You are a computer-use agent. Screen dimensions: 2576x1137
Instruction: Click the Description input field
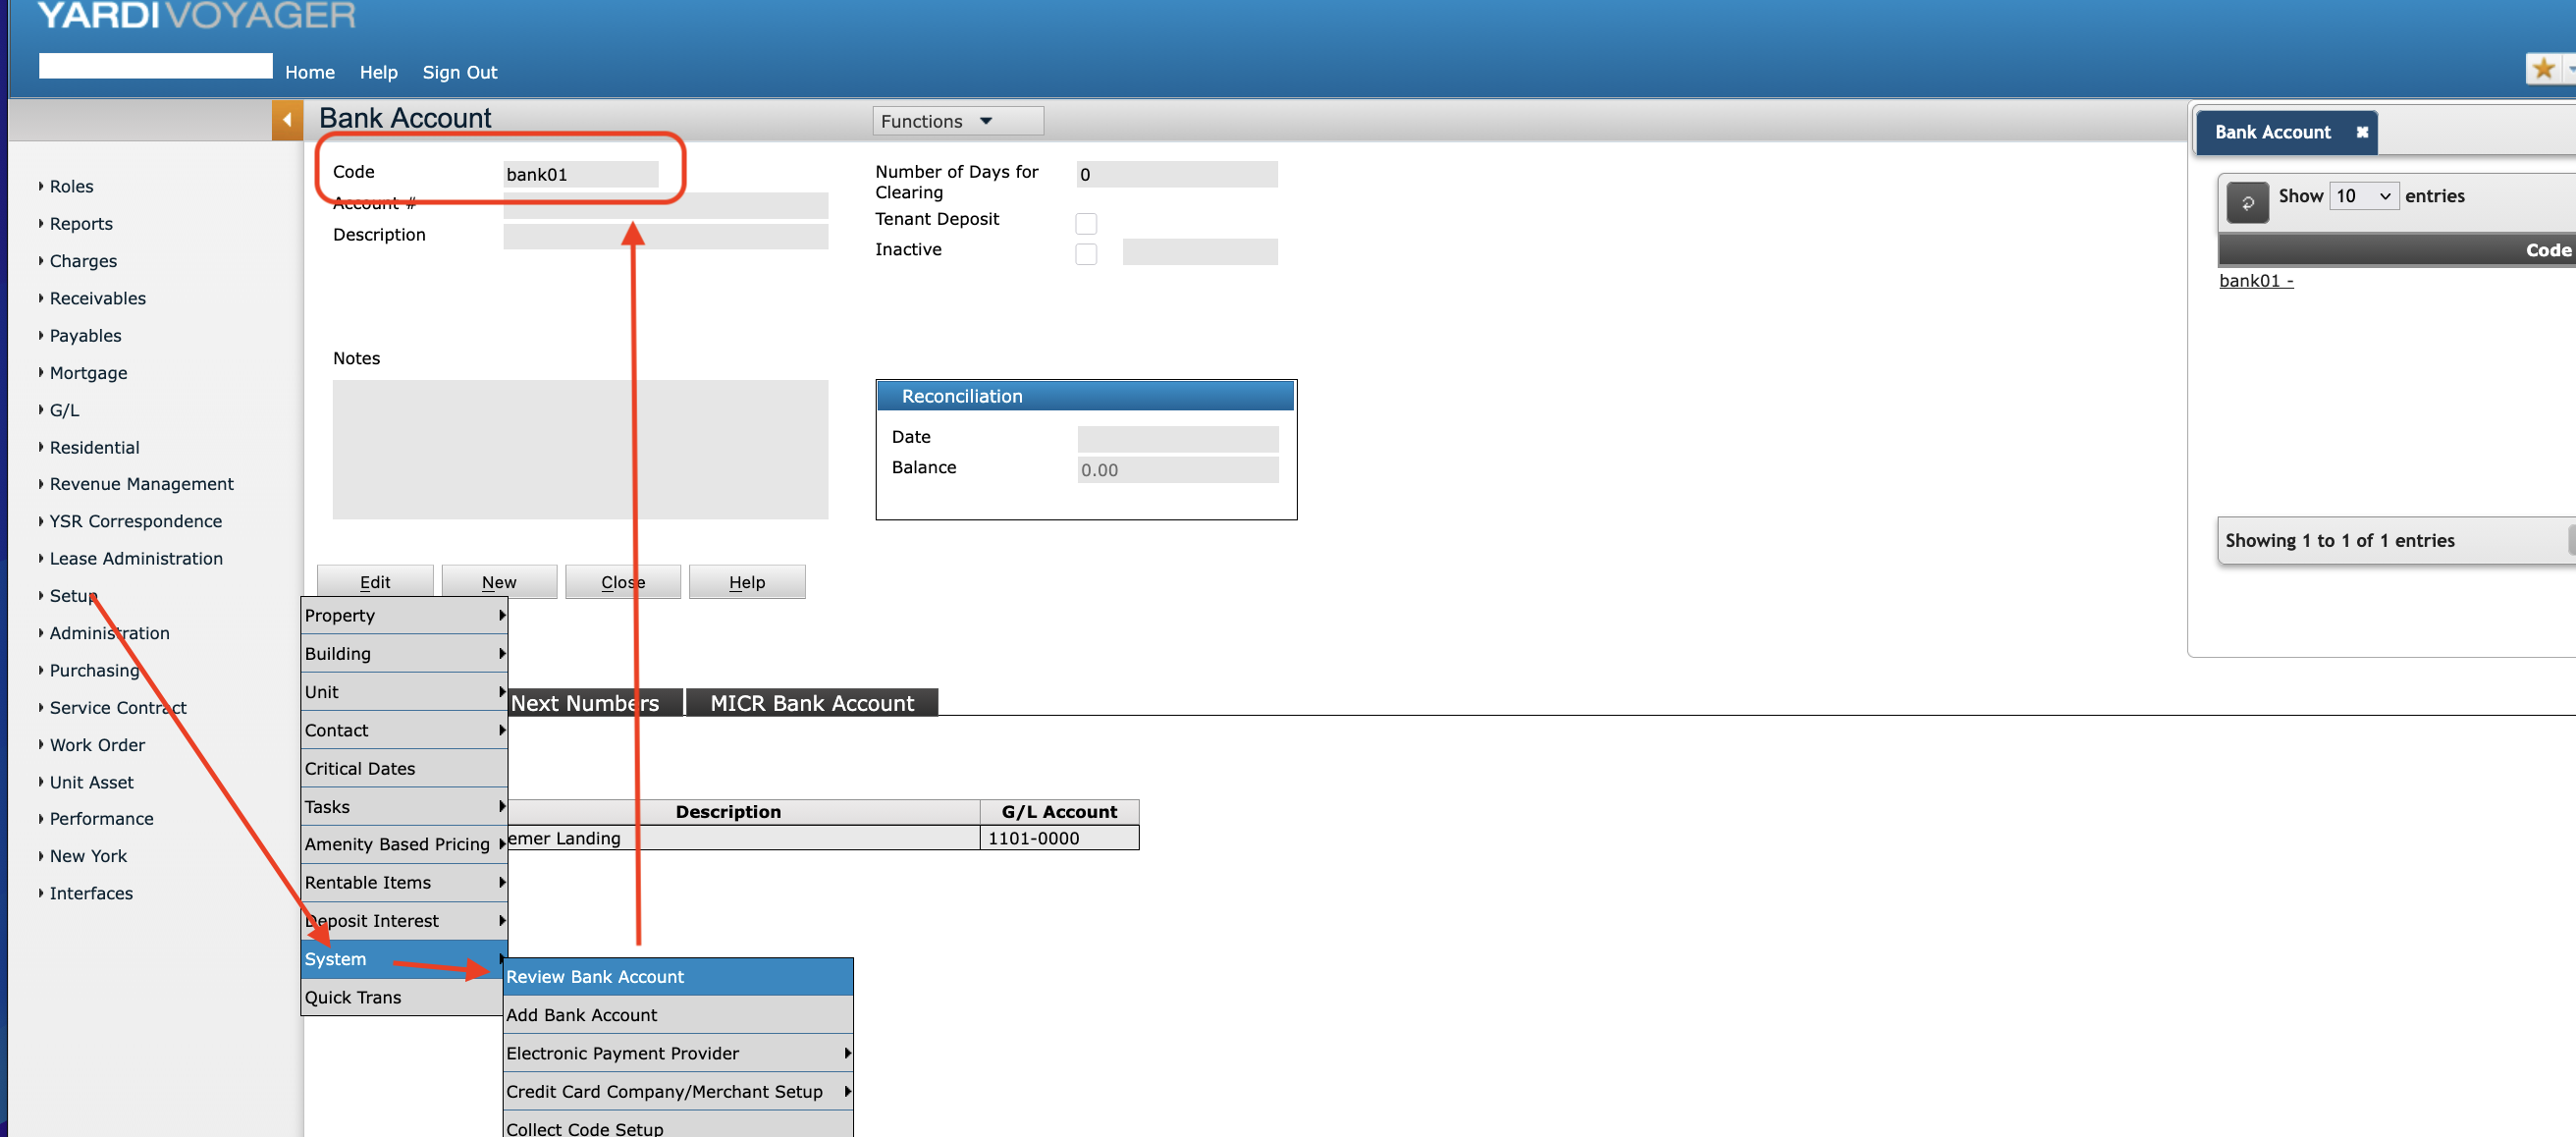tap(666, 236)
